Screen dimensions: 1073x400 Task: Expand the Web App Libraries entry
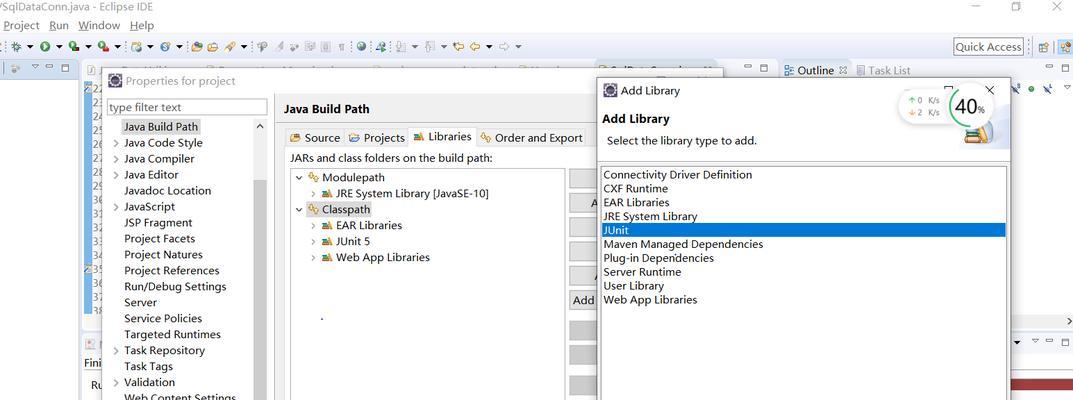point(313,257)
